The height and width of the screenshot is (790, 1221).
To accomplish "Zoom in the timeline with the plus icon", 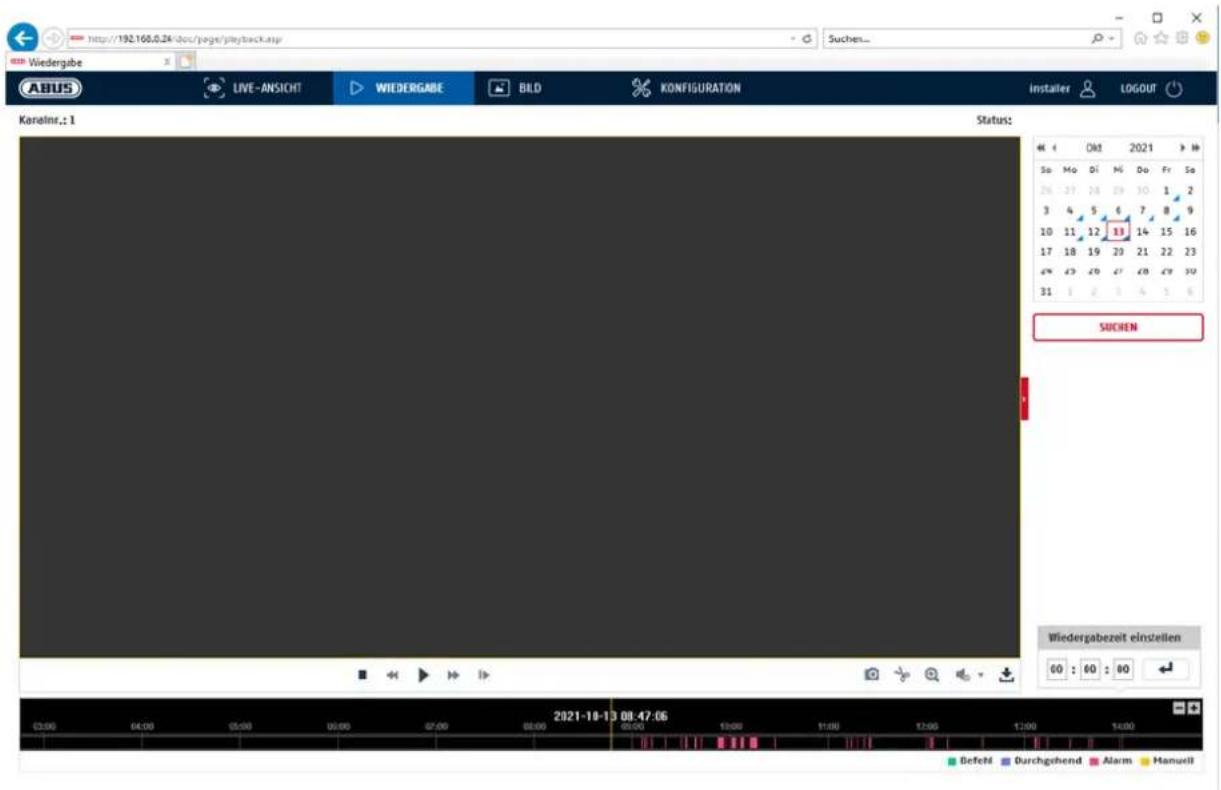I will pos(1194,707).
